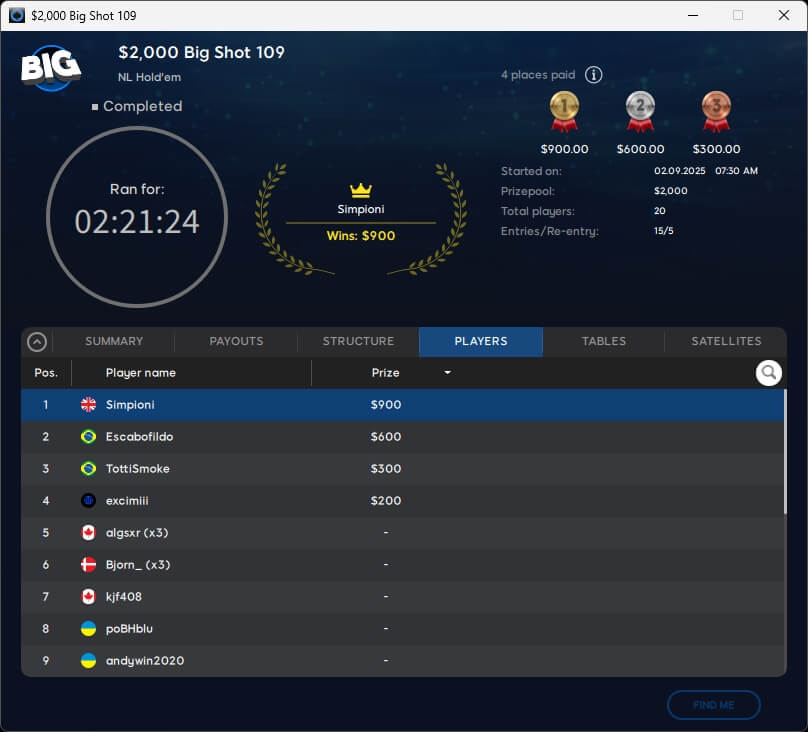
Task: Open the Prize column sort dropdown arrow
Action: coord(447,373)
